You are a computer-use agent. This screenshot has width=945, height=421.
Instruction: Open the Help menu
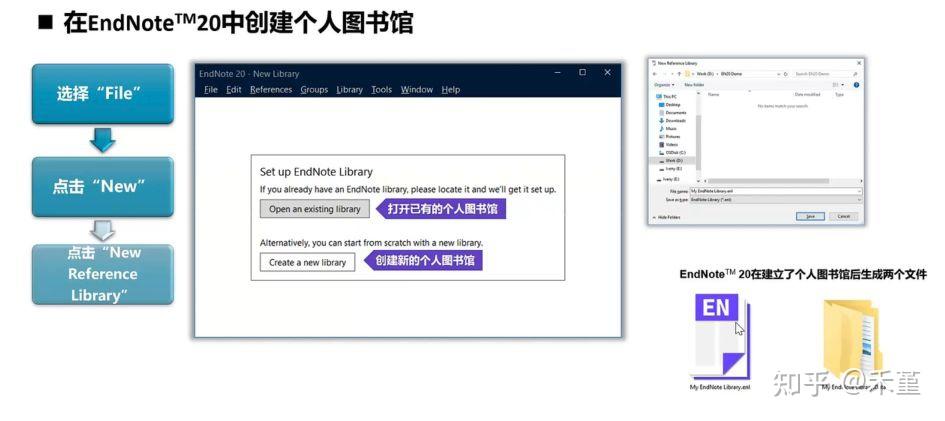coord(450,90)
